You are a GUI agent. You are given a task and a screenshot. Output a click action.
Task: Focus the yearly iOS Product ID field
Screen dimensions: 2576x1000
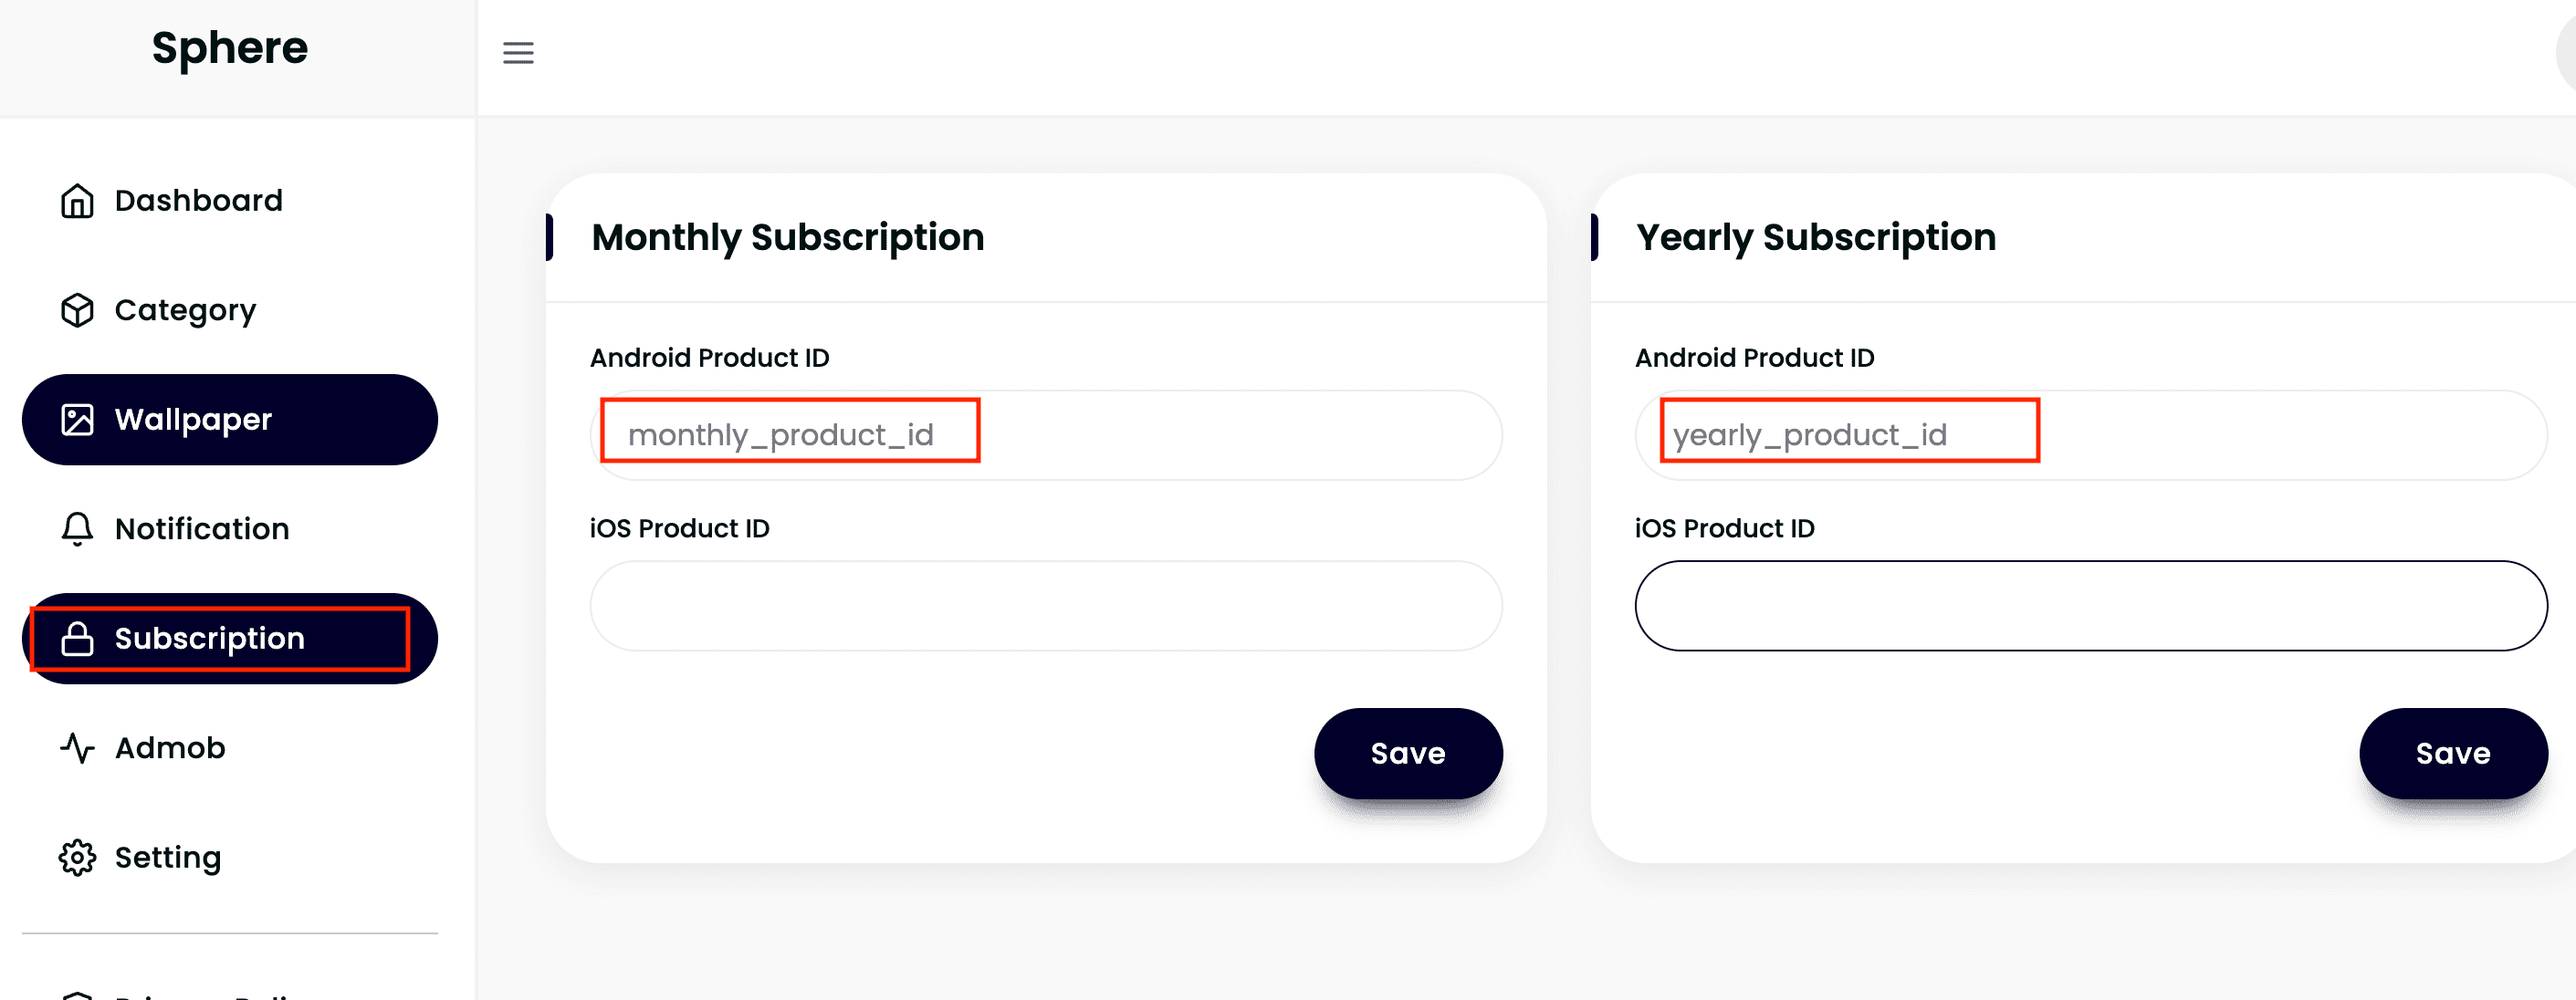(x=2090, y=606)
